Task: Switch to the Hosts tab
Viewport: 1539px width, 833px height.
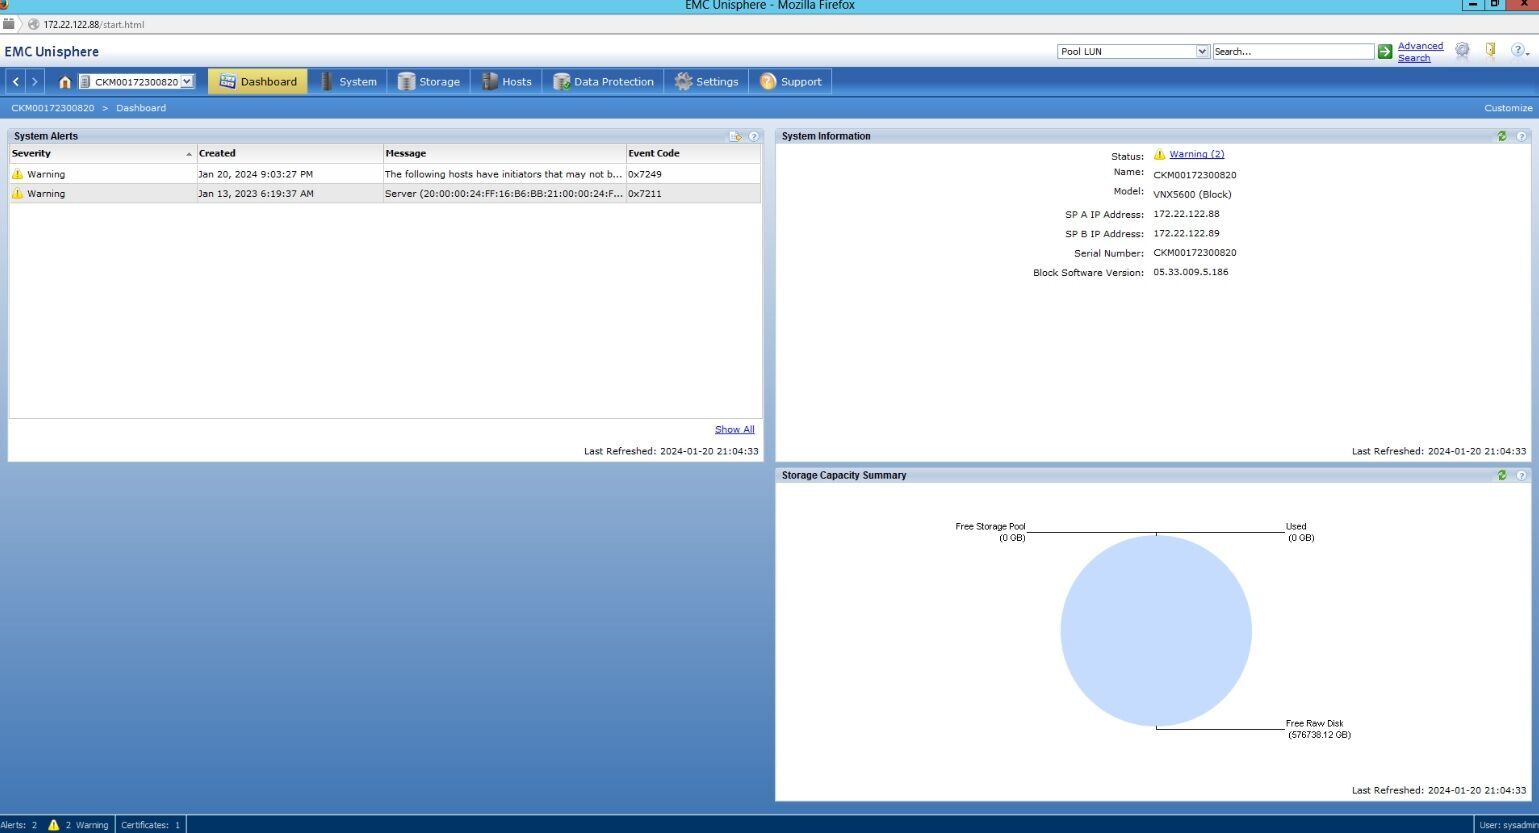Action: (507, 82)
